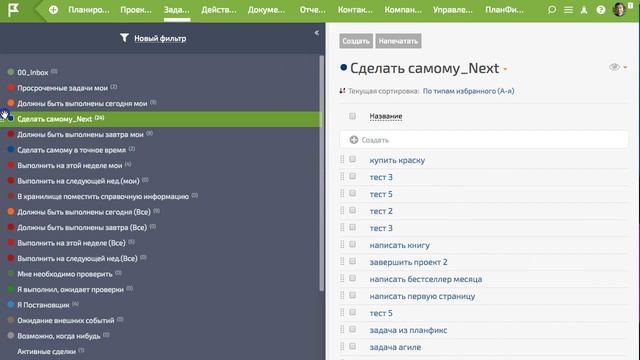Select filter Ожидание внешних событий

(66, 320)
